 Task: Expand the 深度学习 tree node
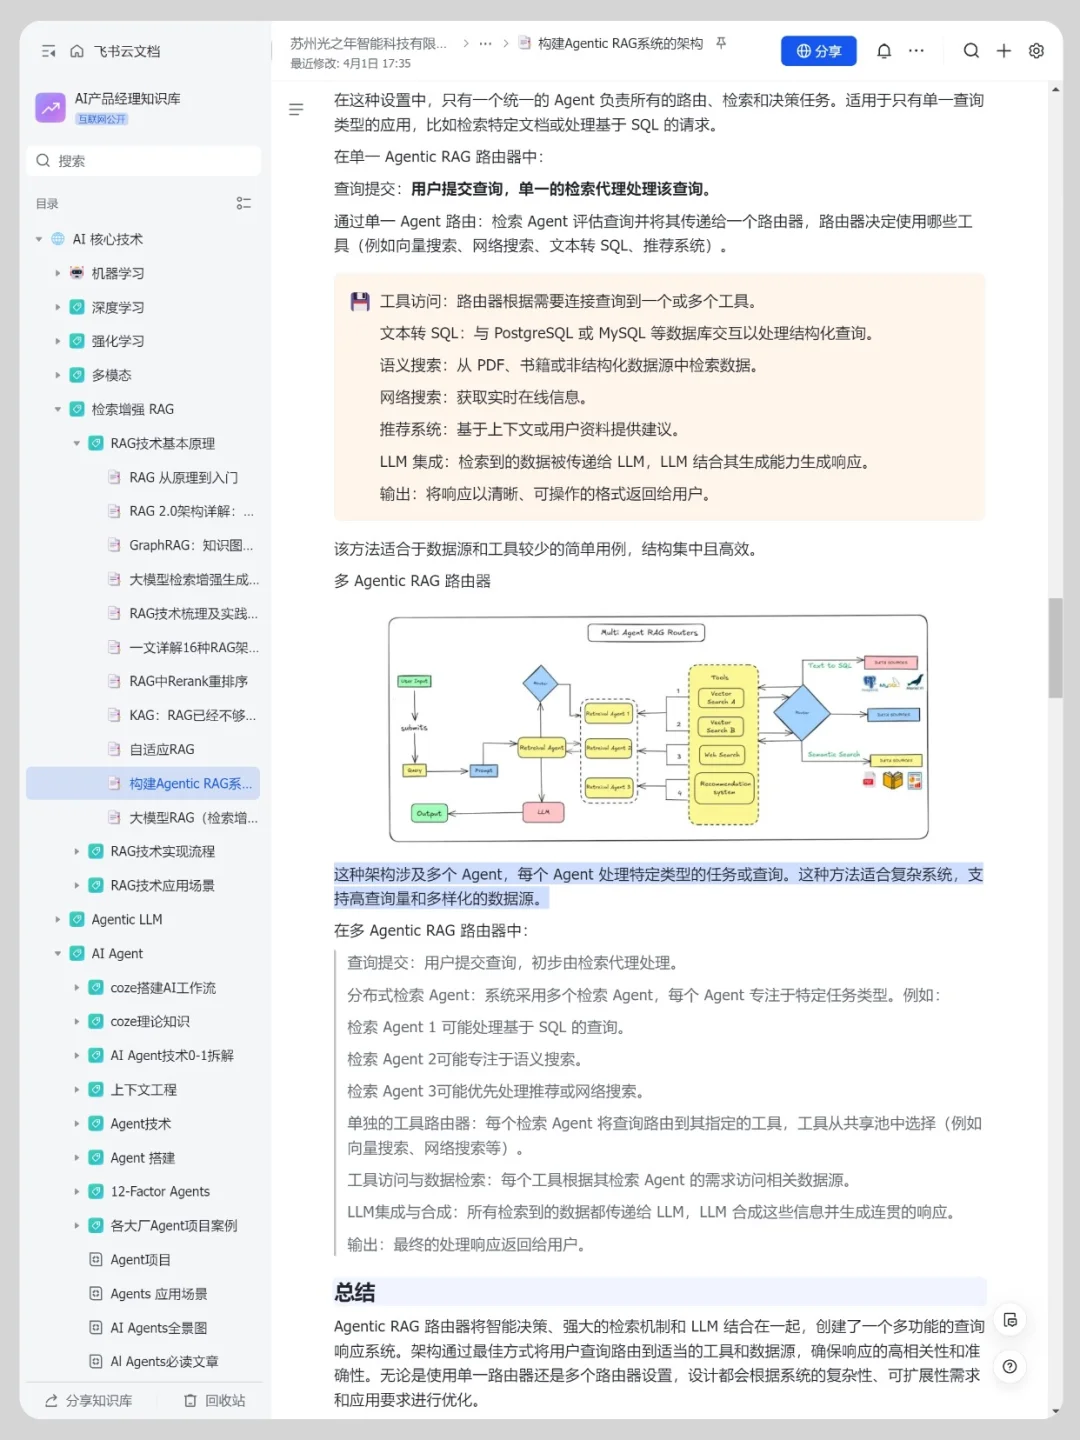point(58,307)
